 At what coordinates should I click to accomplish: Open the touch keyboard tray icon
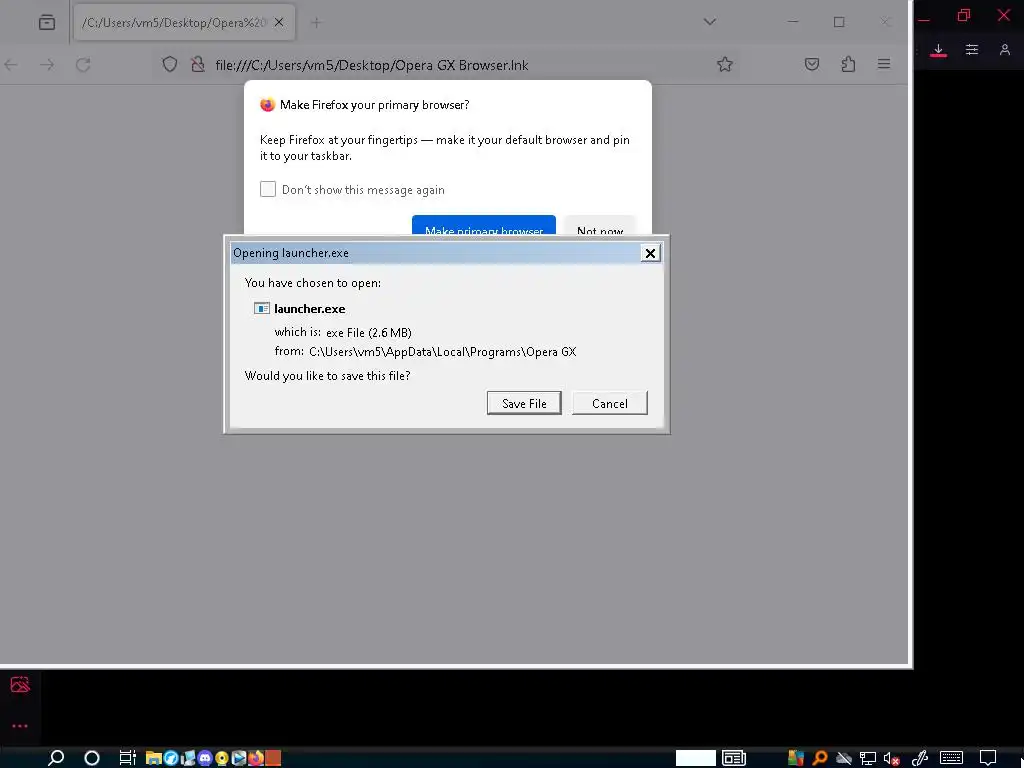pyautogui.click(x=951, y=758)
